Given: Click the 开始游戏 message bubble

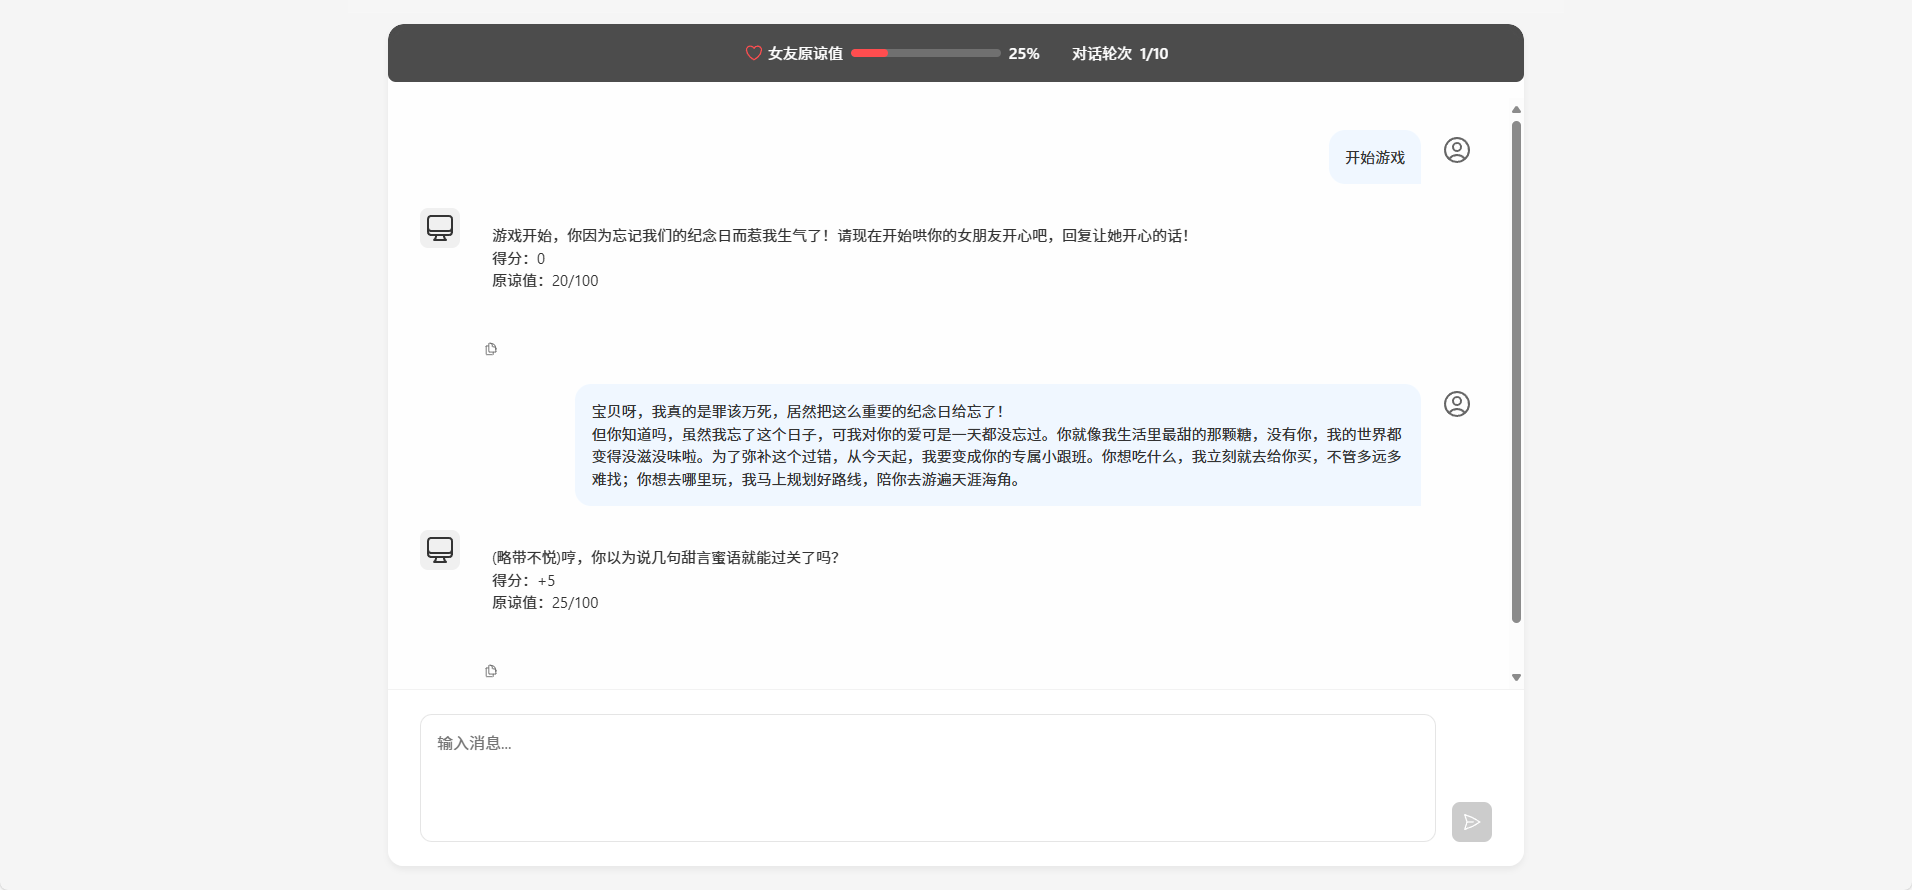Looking at the screenshot, I should point(1375,157).
